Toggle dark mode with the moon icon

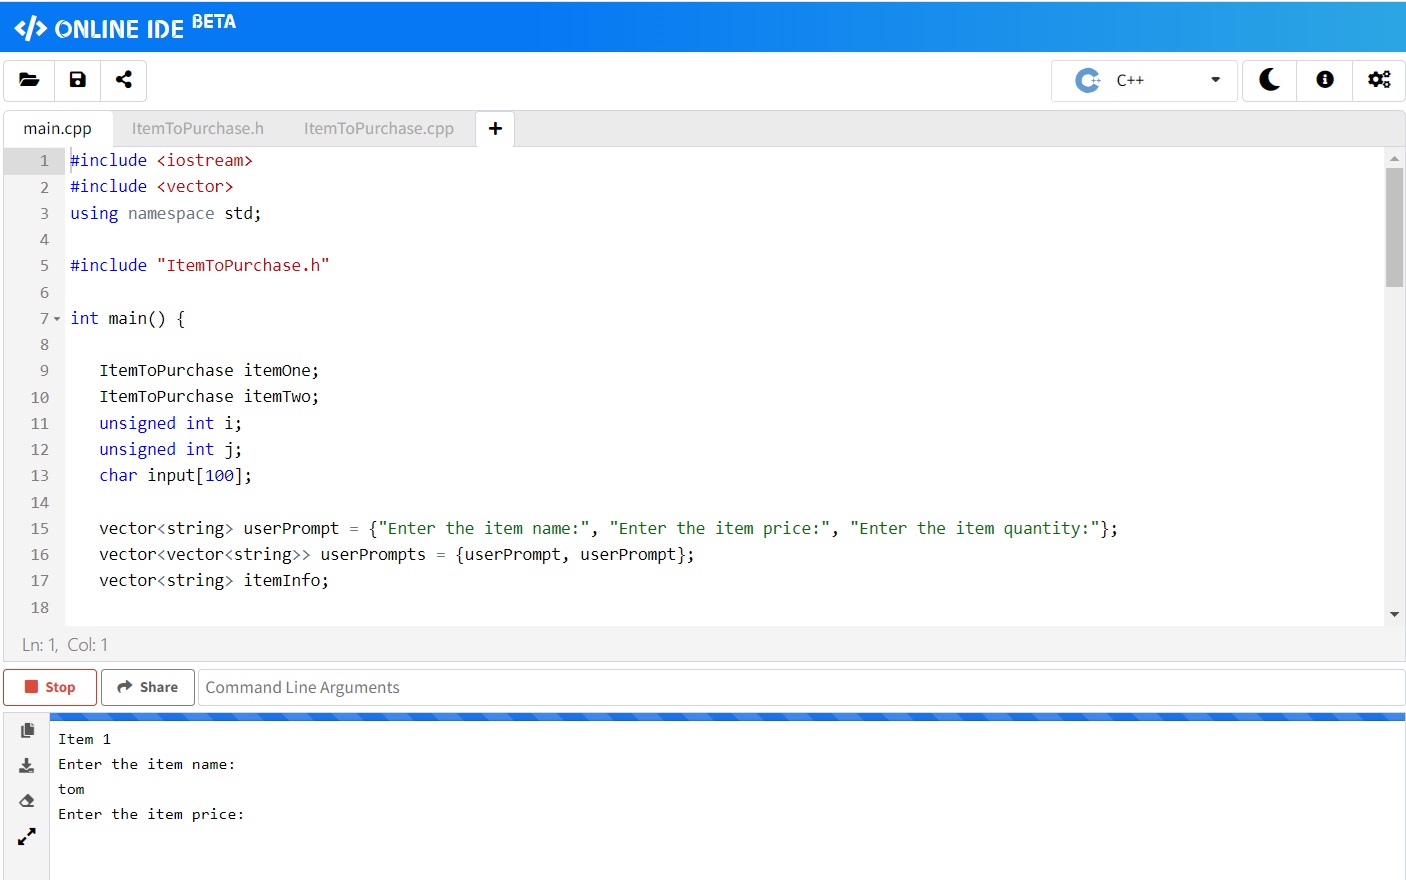pos(1269,80)
